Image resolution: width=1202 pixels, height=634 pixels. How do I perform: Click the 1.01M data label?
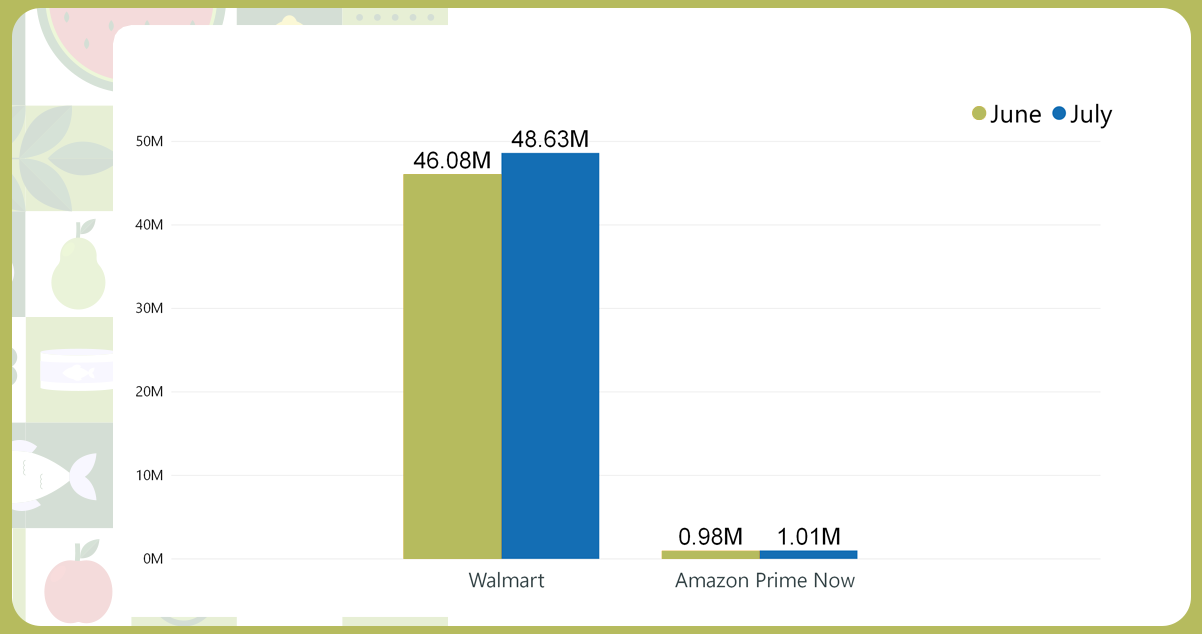[808, 536]
